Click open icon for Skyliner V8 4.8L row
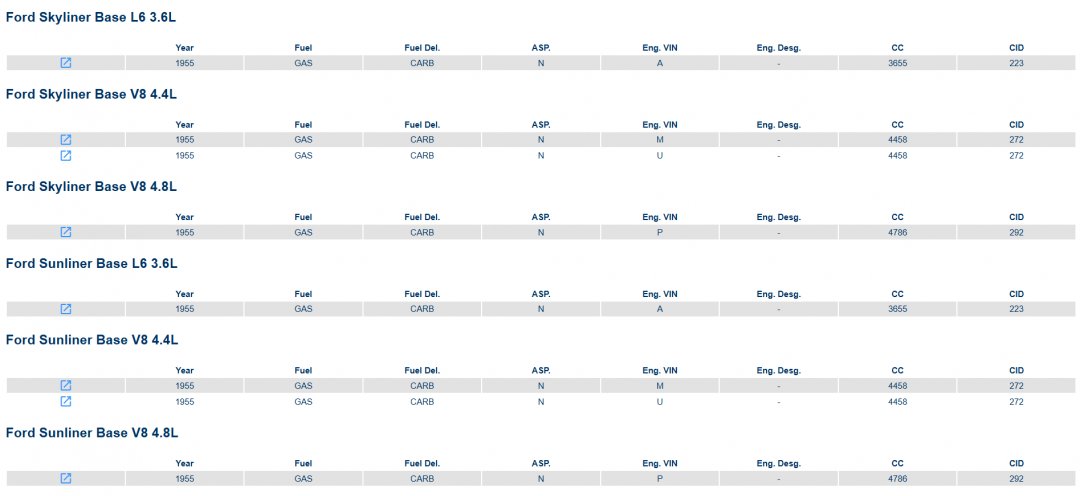The image size is (1080, 496). pyautogui.click(x=66, y=232)
